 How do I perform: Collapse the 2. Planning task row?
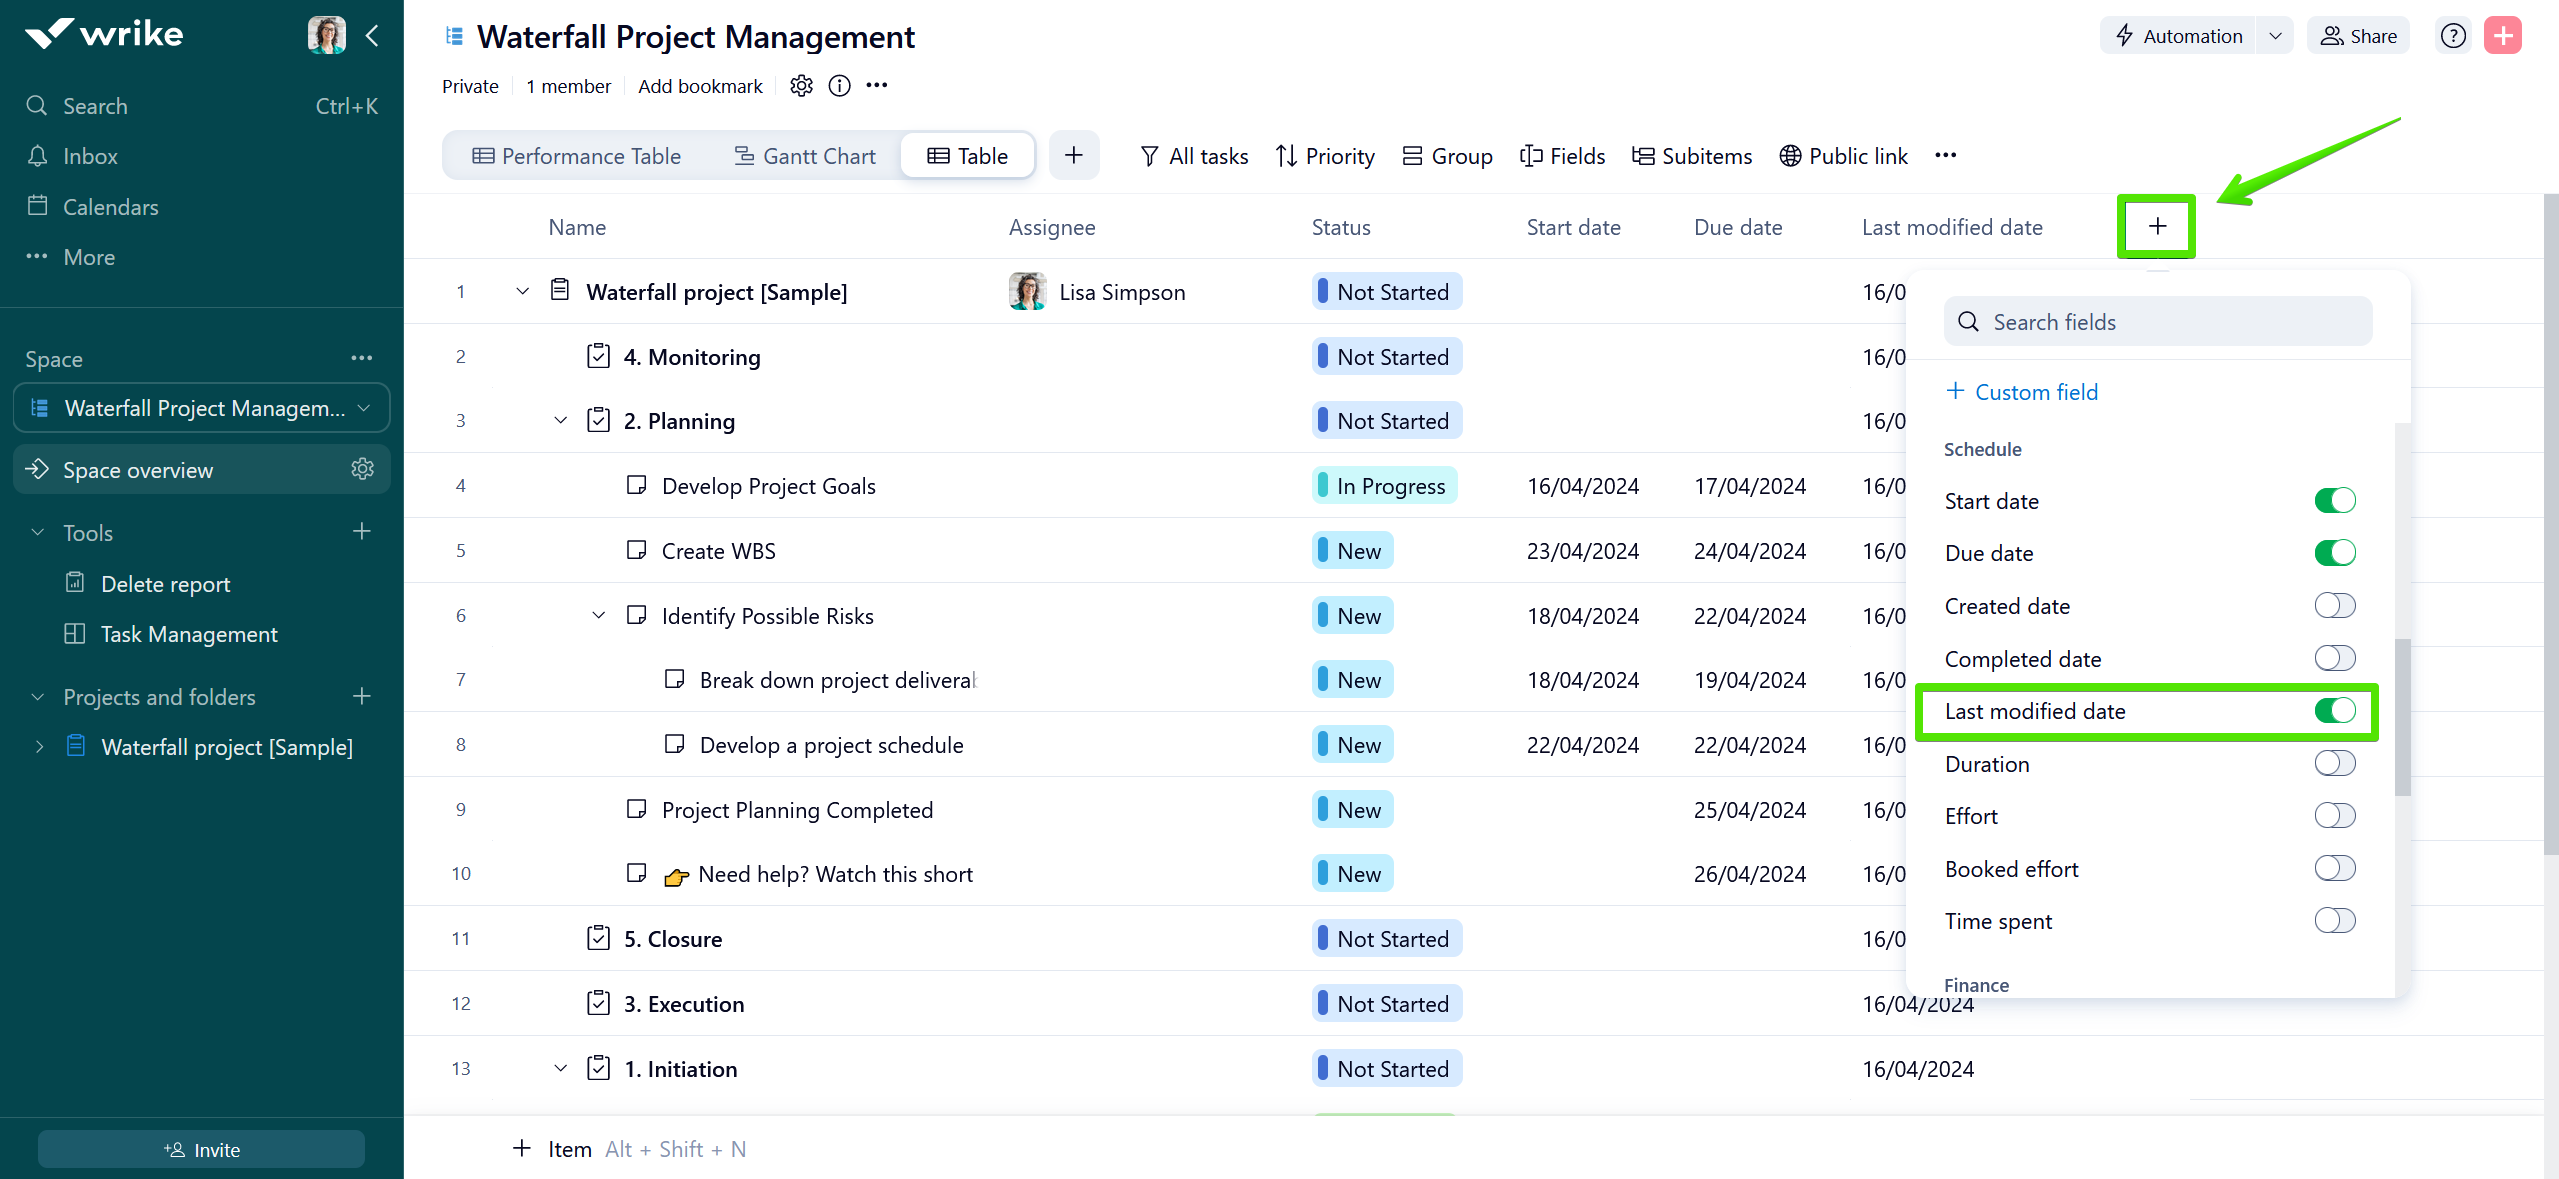point(561,421)
